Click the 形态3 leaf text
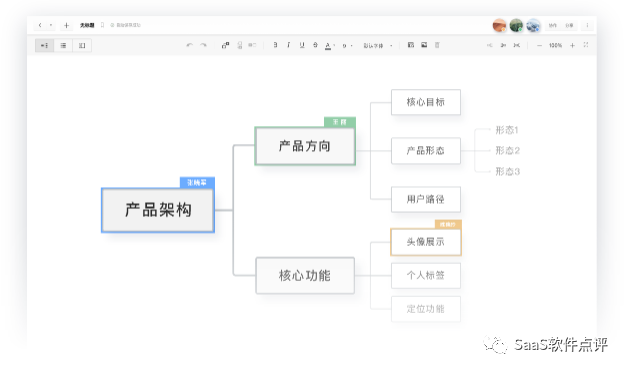This screenshot has height=371, width=627. coord(507,172)
